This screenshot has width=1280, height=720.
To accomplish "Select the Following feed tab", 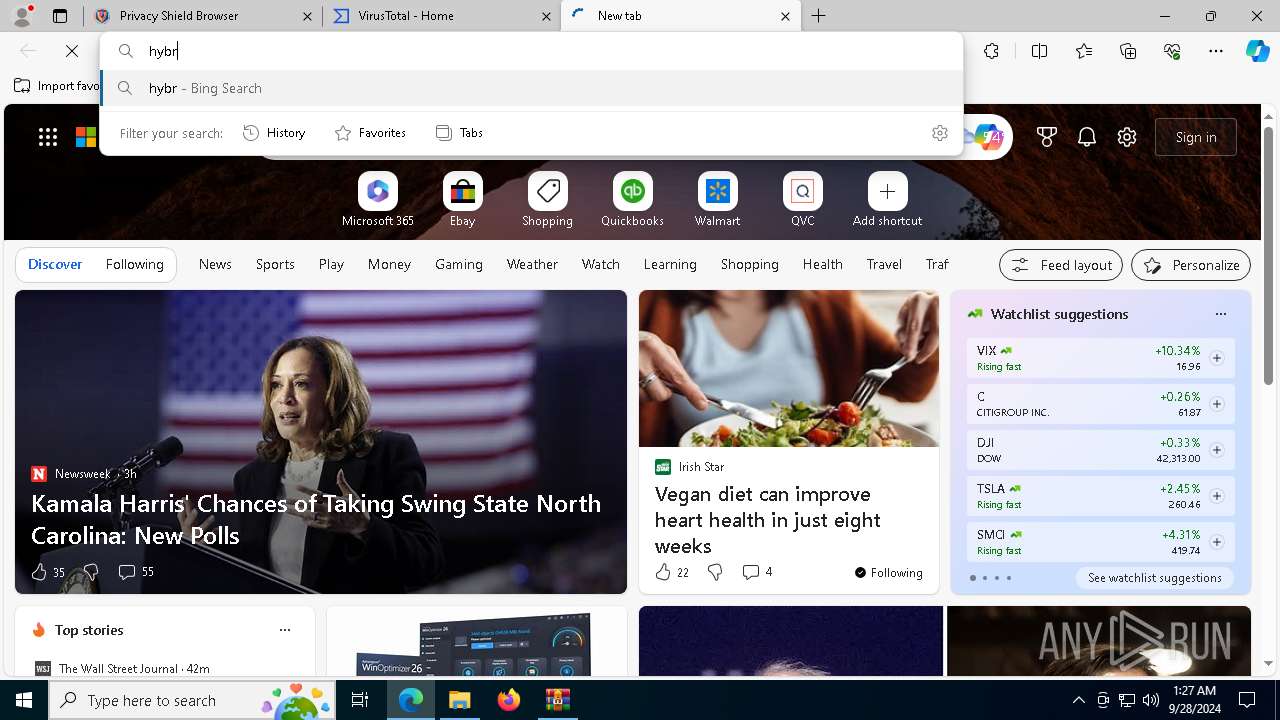I will click(x=134, y=264).
